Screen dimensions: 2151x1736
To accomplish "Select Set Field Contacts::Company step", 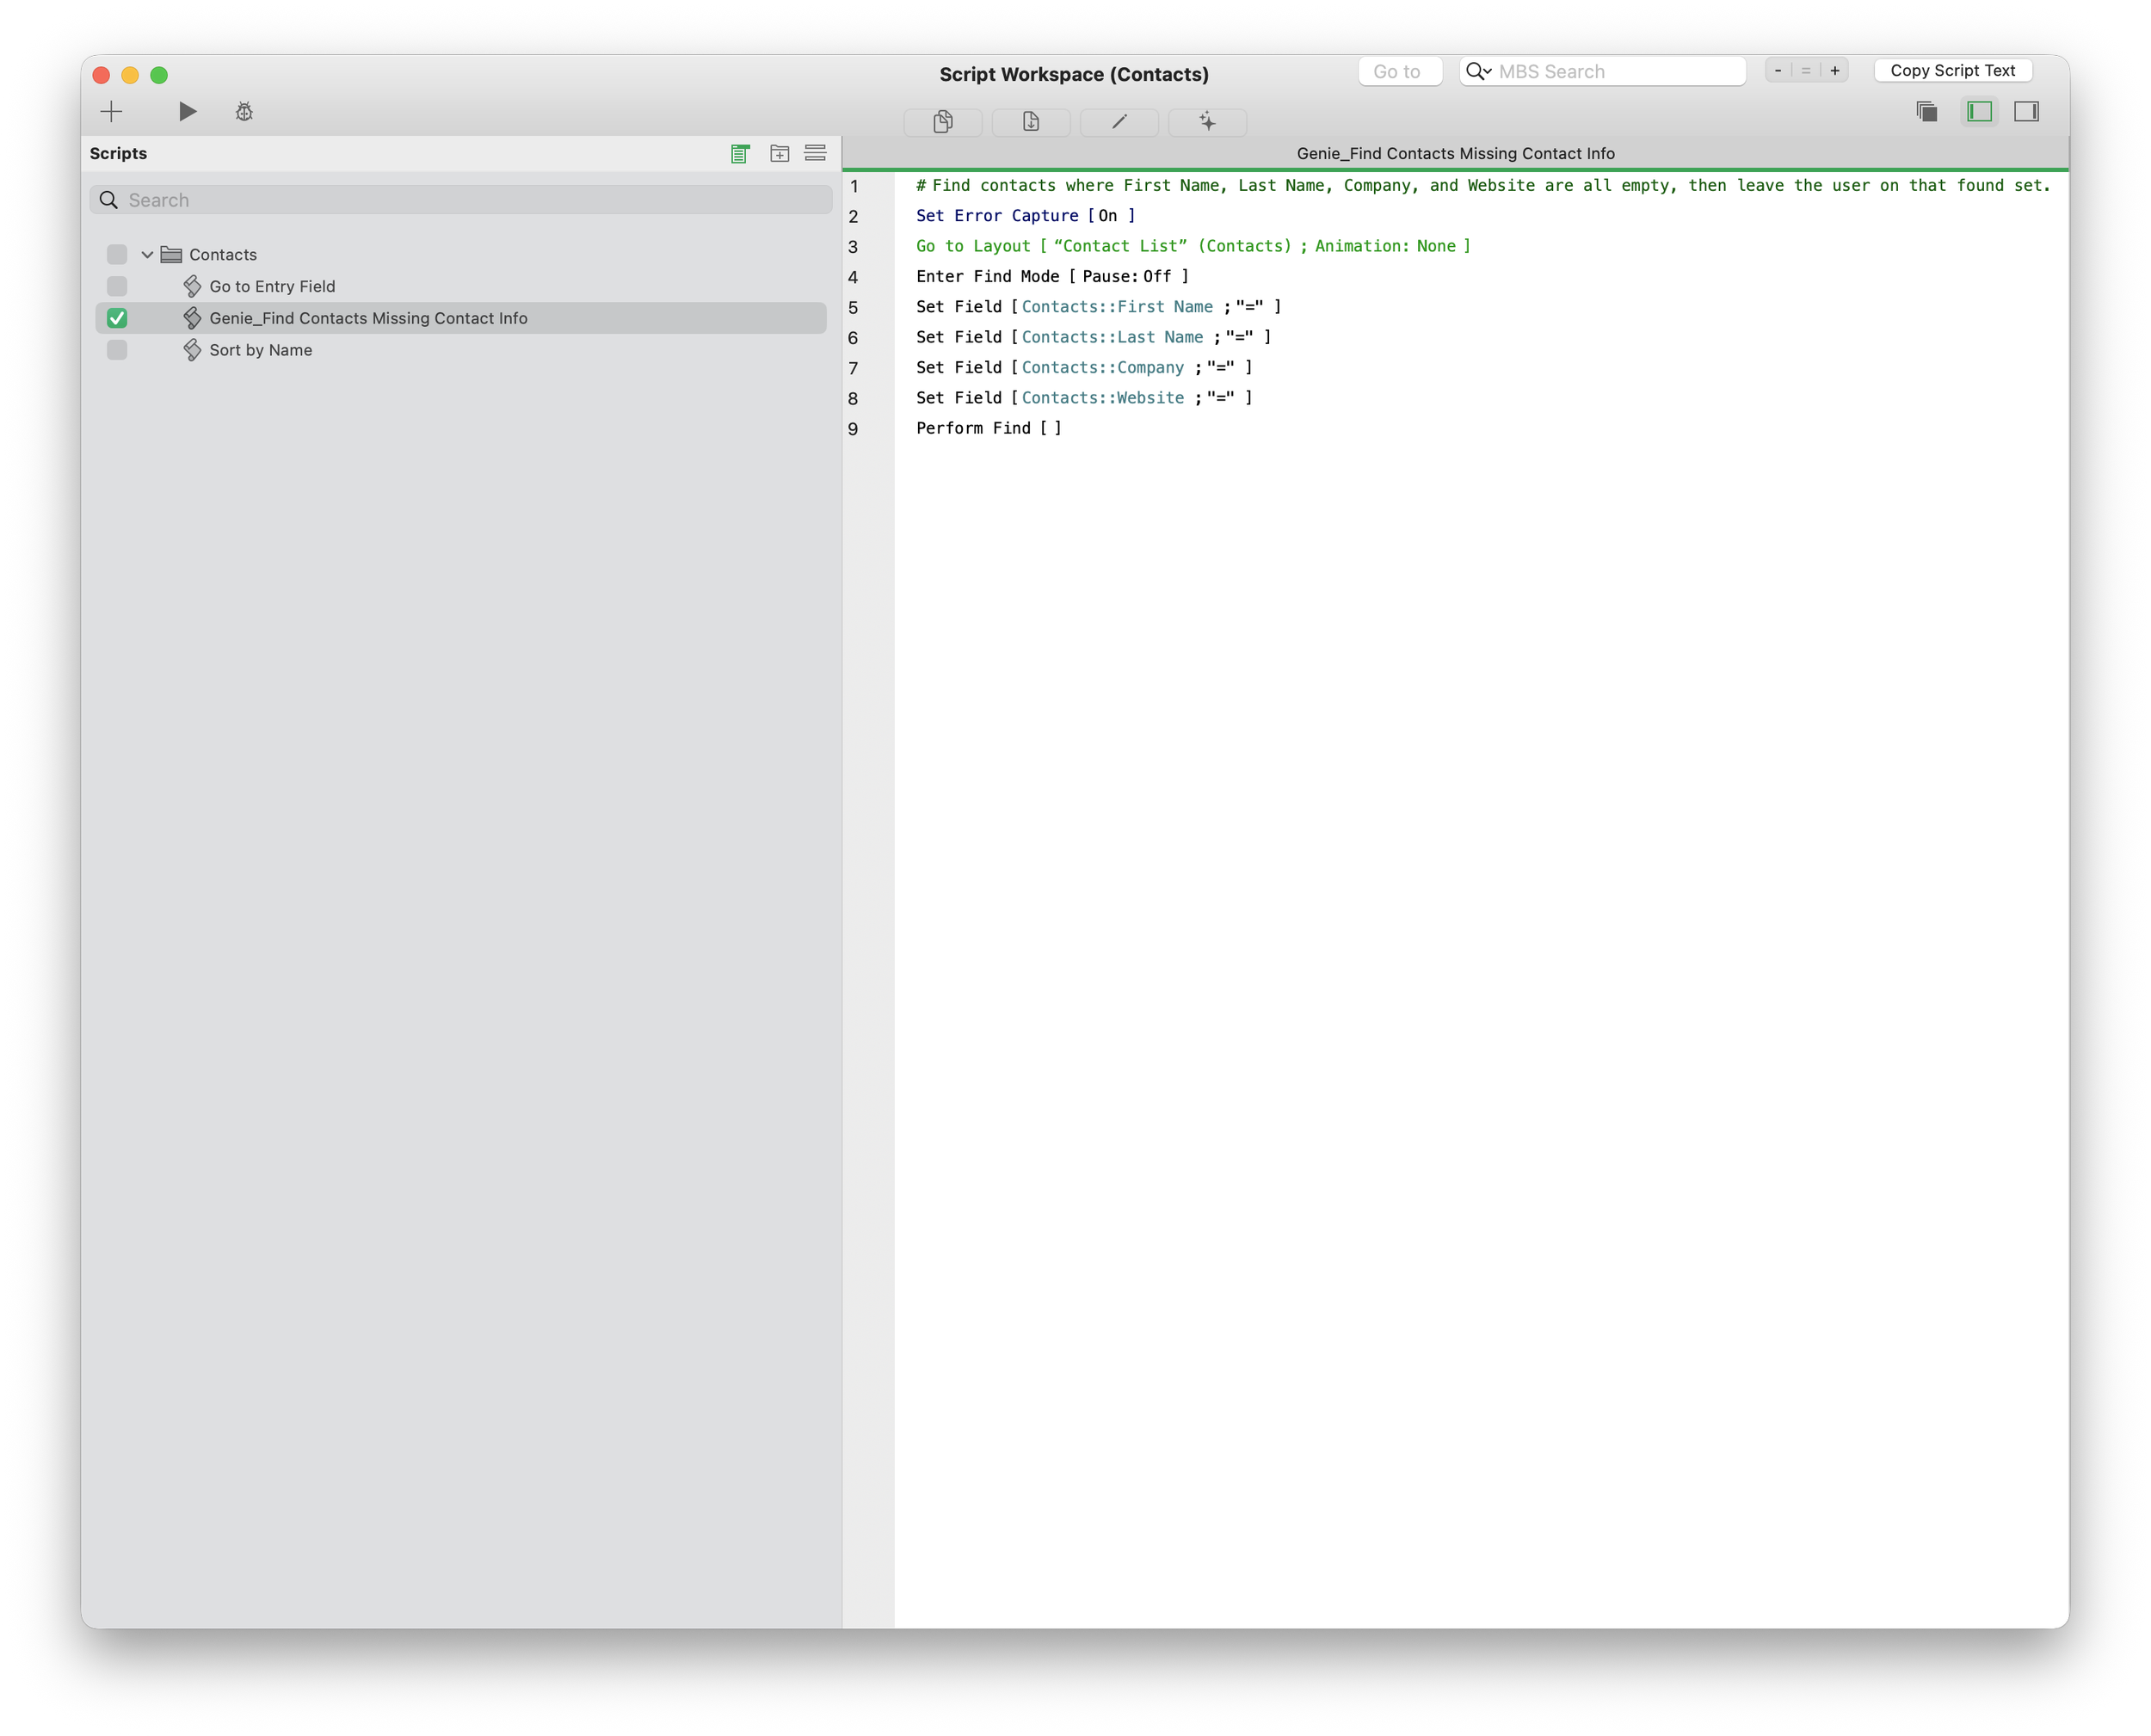I will click(1084, 367).
